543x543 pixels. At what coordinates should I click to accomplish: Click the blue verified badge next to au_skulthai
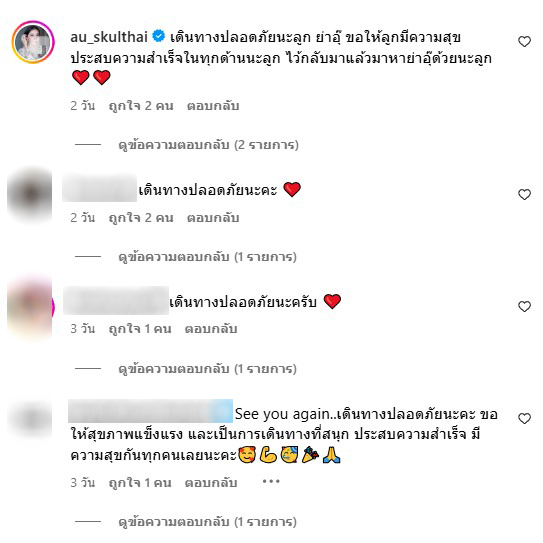159,36
